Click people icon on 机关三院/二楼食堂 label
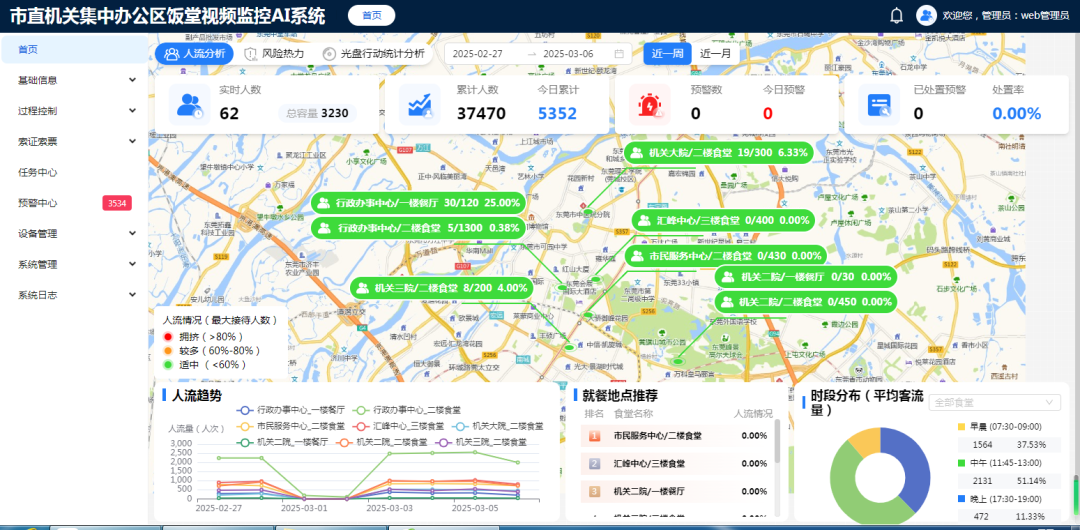The width and height of the screenshot is (1080, 530). [x=362, y=288]
